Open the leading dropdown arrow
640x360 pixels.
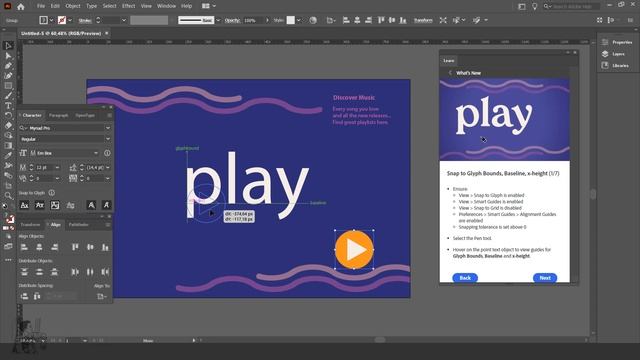(x=108, y=168)
